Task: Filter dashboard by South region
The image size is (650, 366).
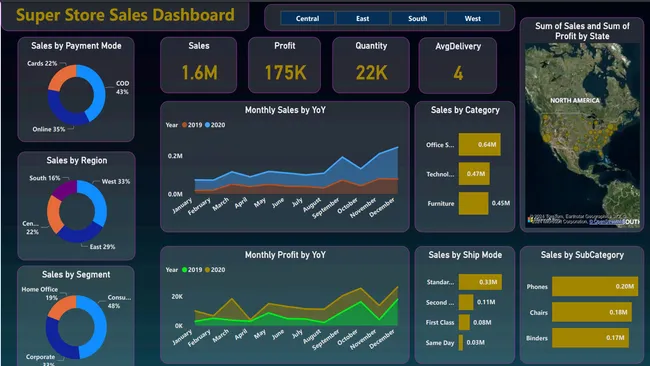Action: click(x=418, y=18)
